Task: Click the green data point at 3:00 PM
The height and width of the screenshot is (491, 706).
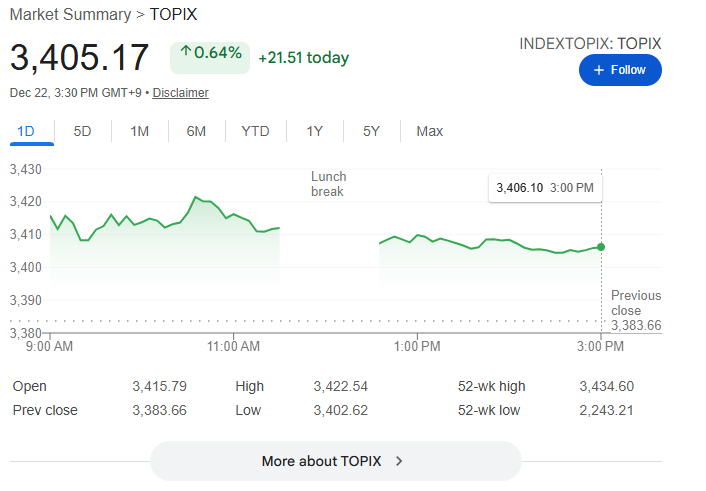Action: (x=601, y=247)
